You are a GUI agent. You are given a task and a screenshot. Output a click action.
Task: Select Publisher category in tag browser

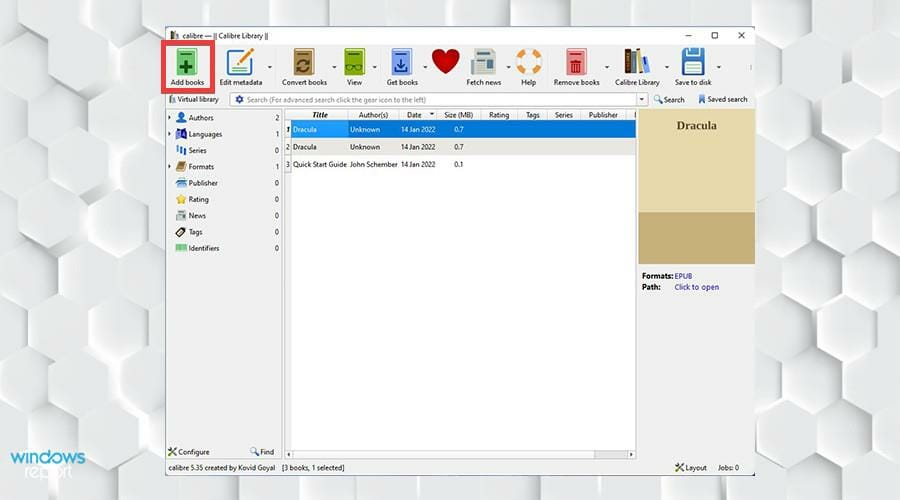[x=203, y=183]
